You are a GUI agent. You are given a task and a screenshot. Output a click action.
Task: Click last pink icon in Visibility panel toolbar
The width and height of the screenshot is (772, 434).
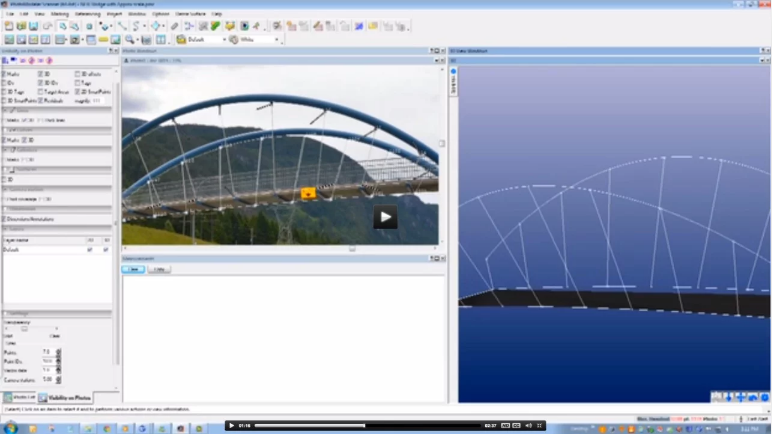click(x=49, y=60)
